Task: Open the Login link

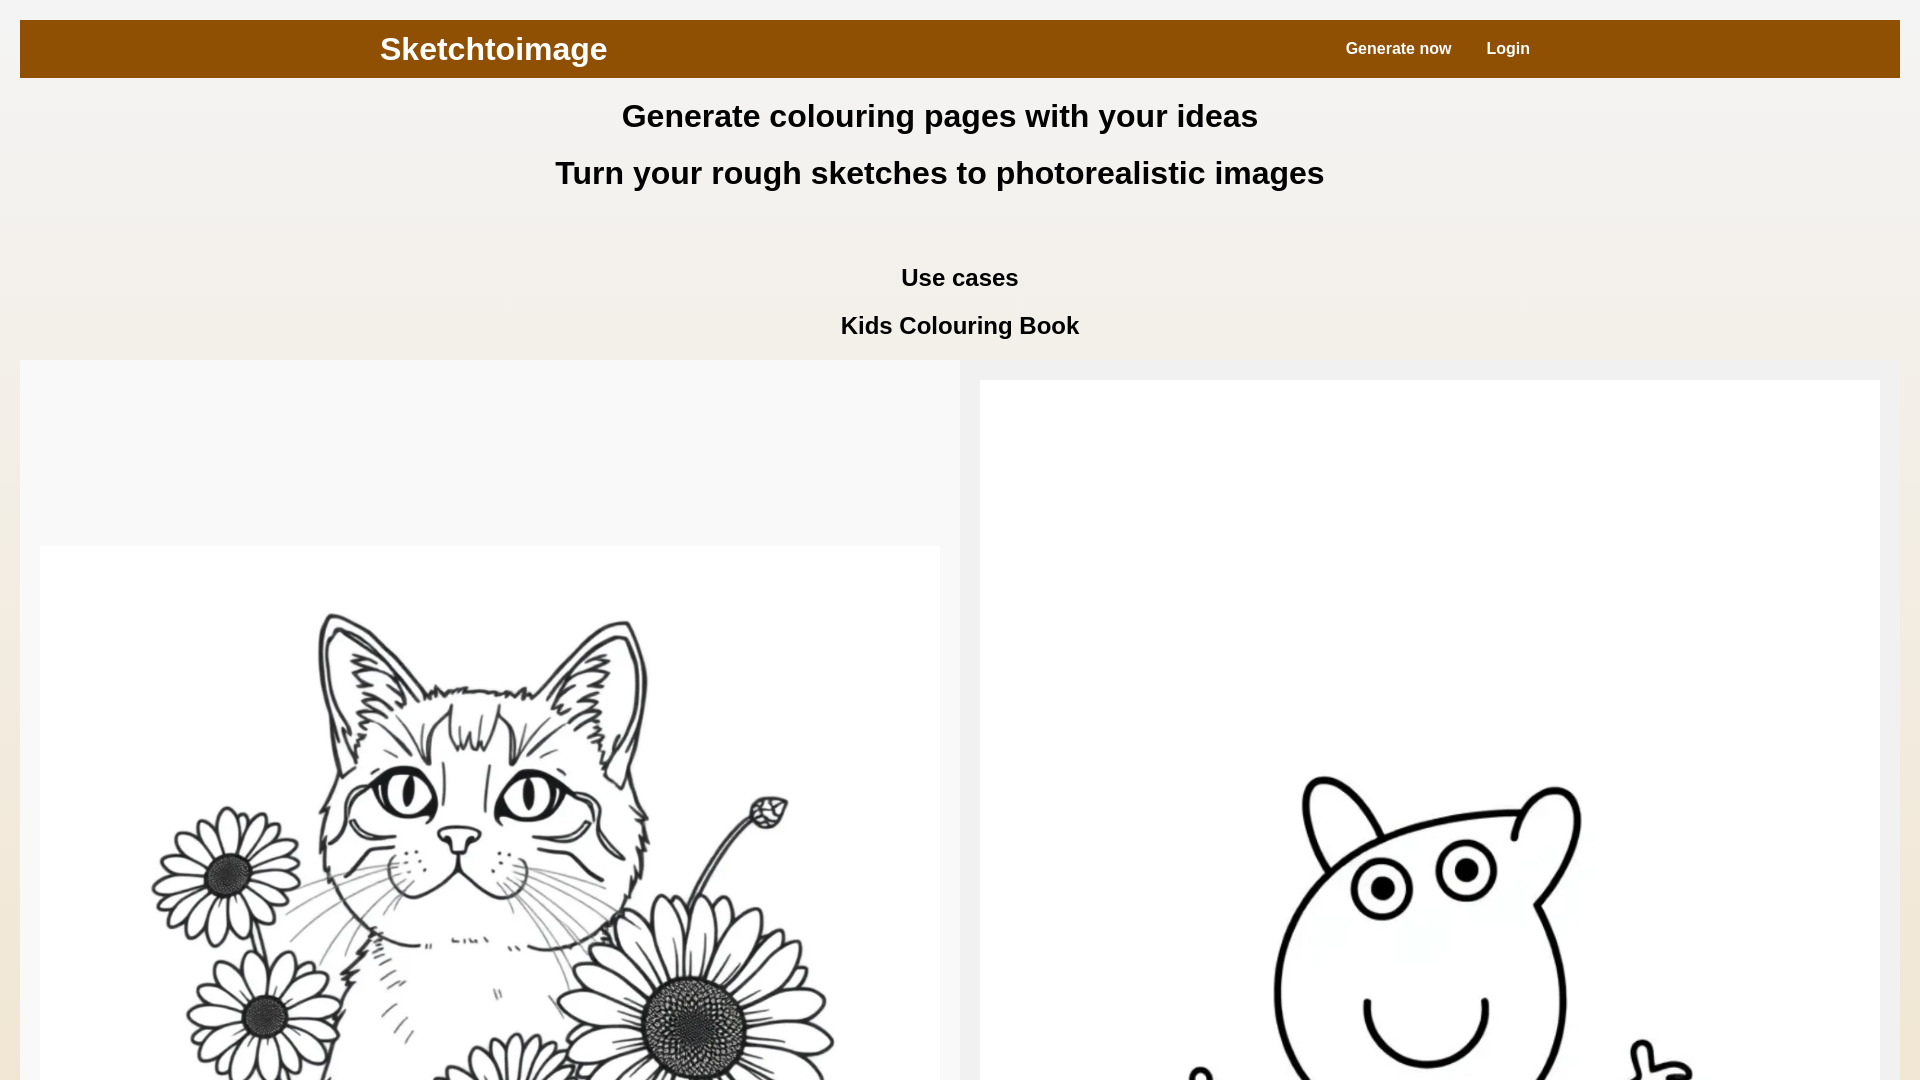Action: click(1507, 49)
